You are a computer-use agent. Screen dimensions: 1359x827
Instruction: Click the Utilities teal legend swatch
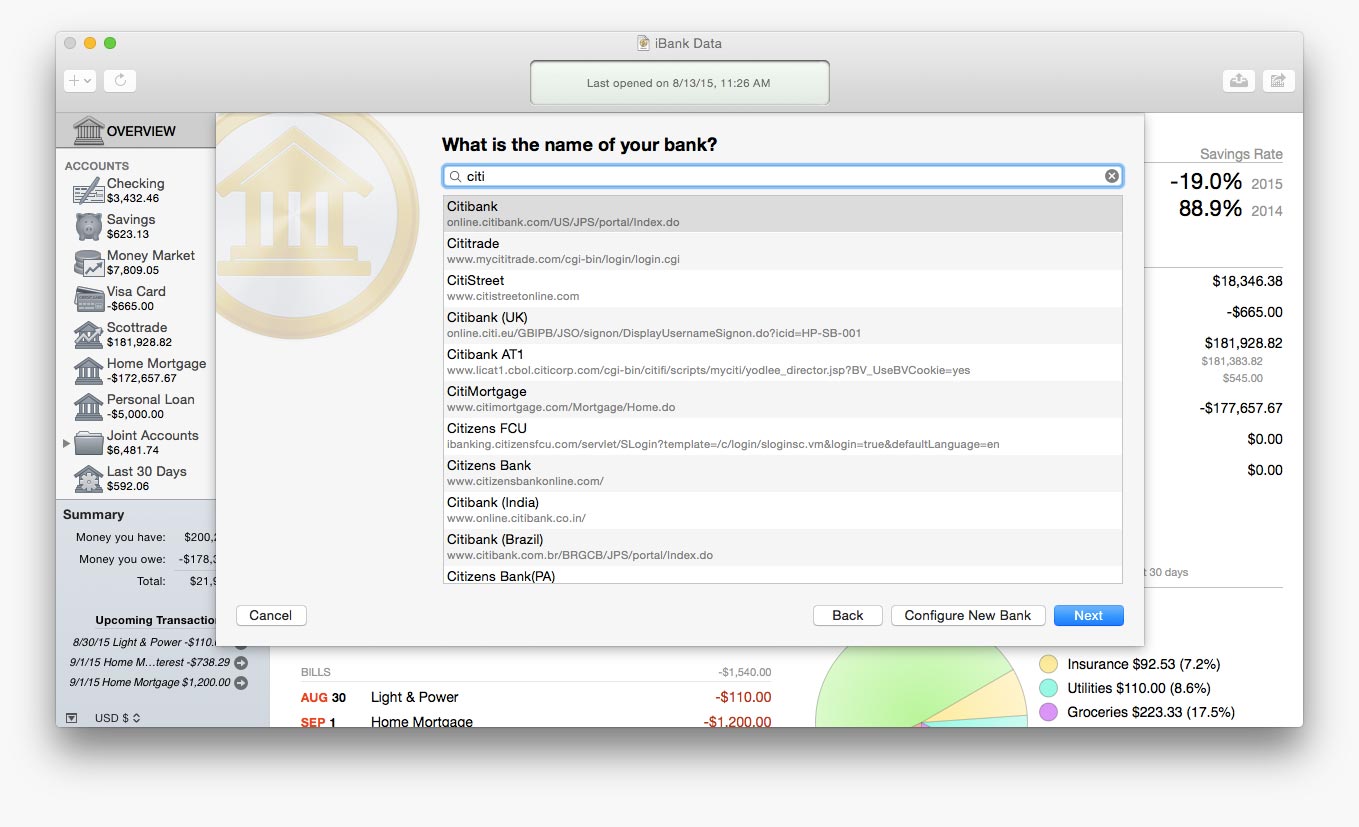pyautogui.click(x=1048, y=688)
